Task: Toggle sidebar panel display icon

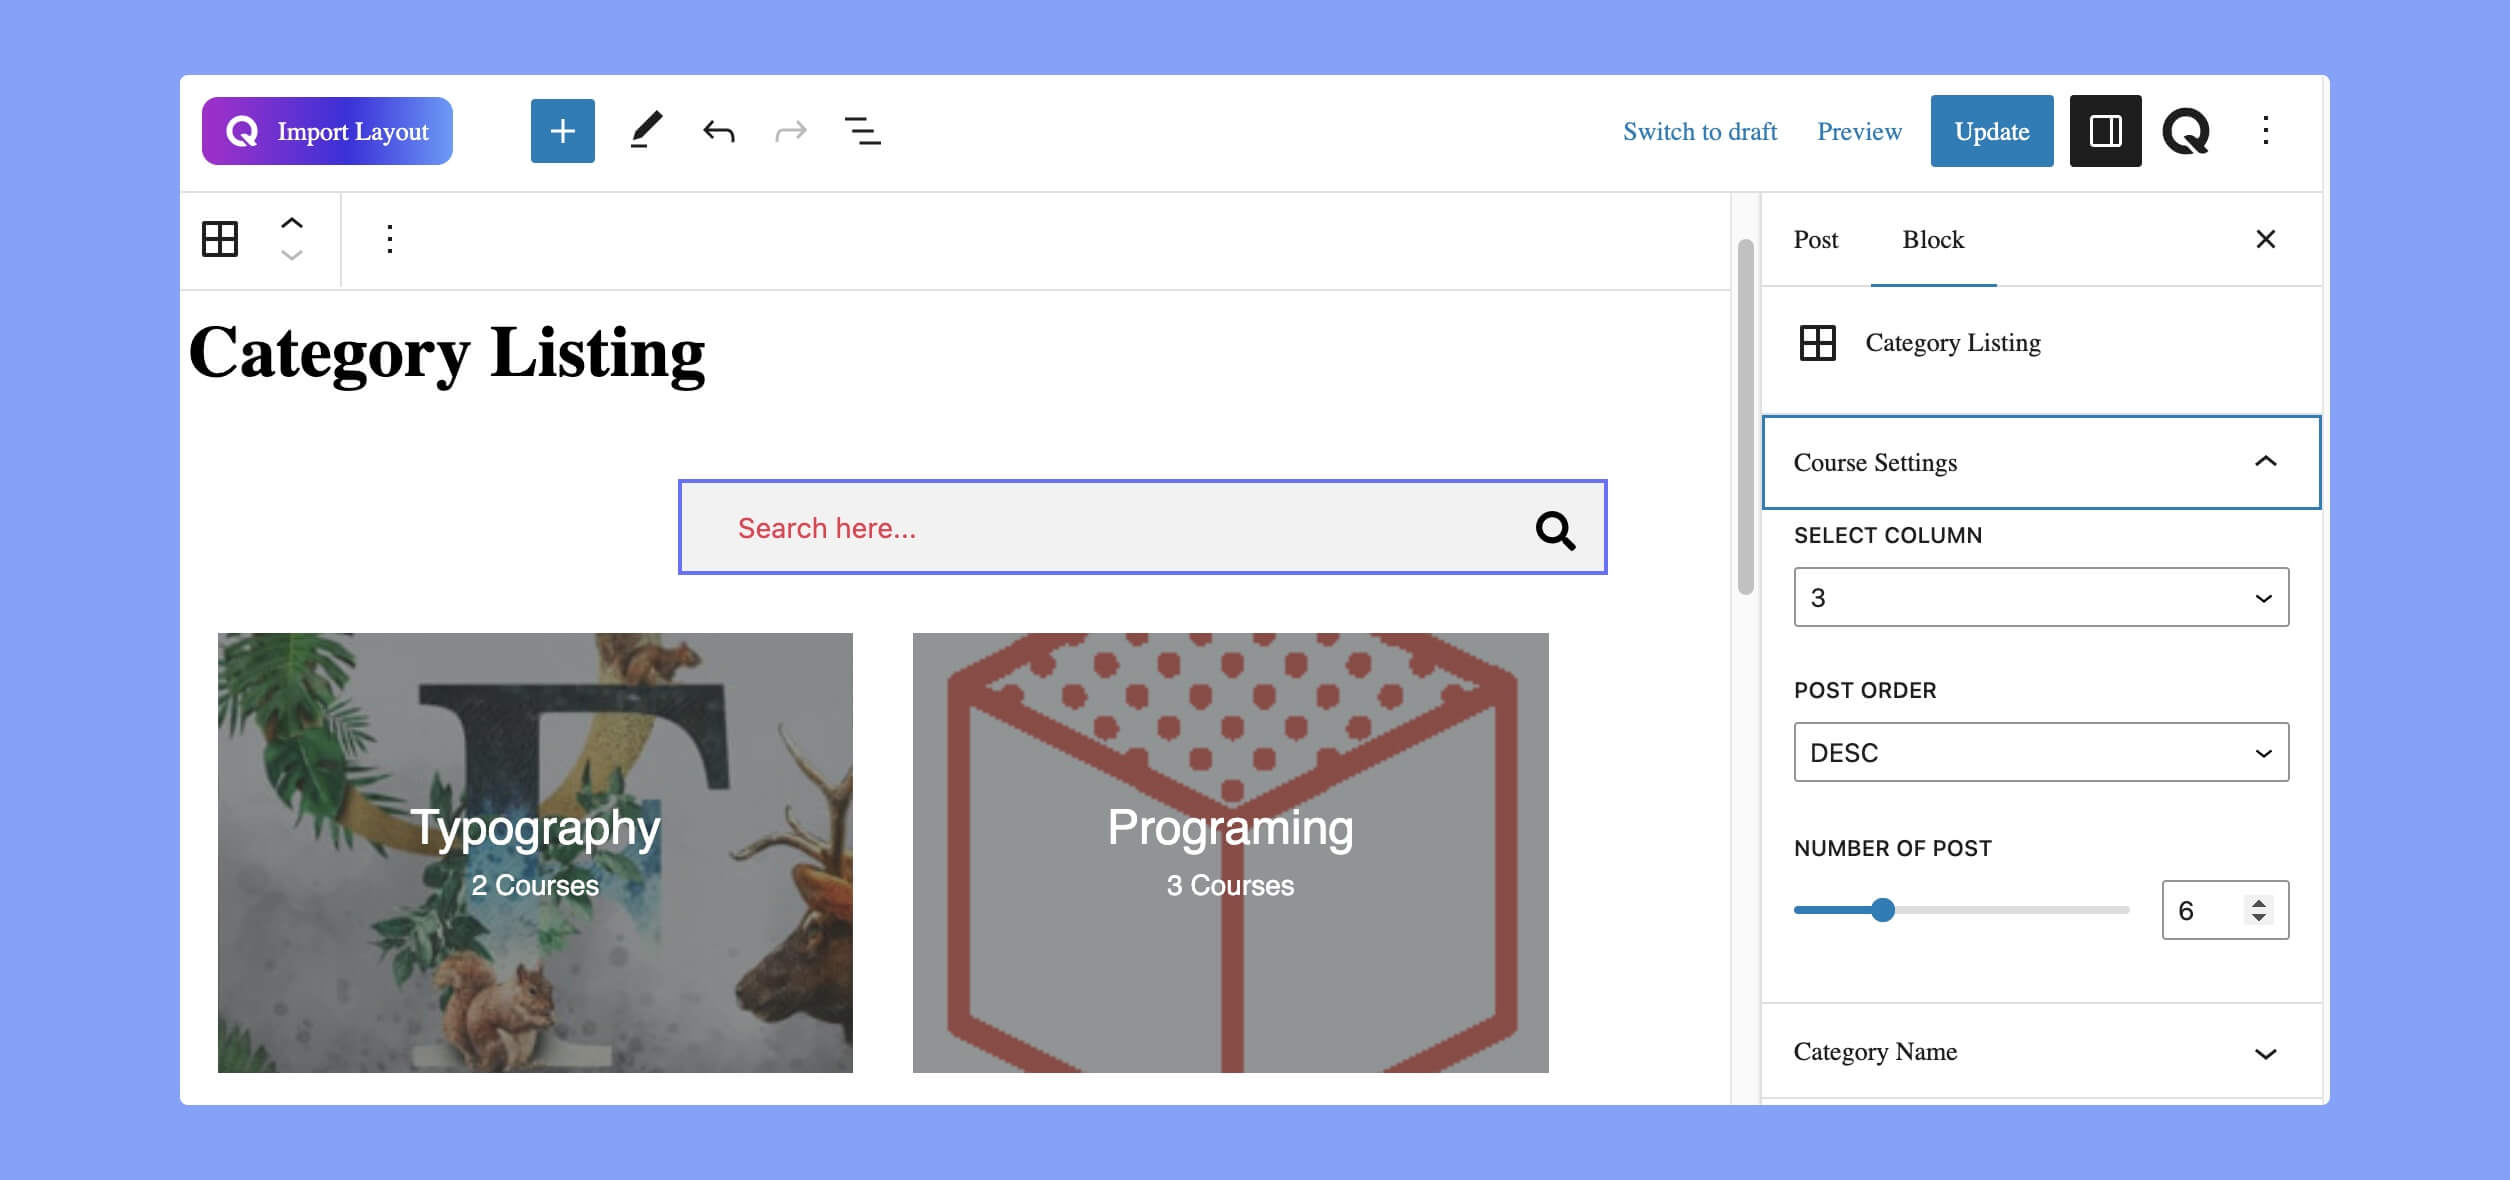Action: tap(2103, 131)
